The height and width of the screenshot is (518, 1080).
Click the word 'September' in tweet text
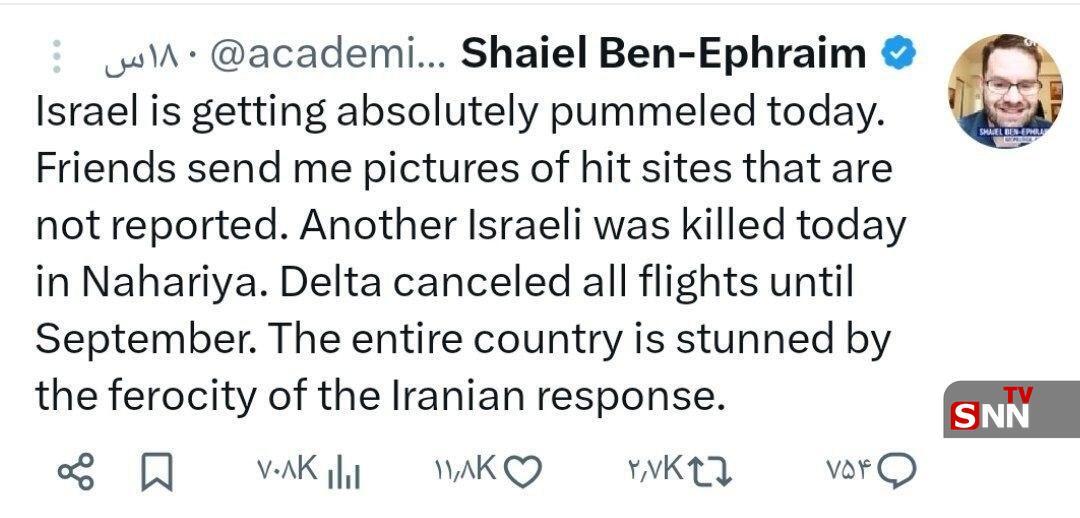(x=142, y=341)
